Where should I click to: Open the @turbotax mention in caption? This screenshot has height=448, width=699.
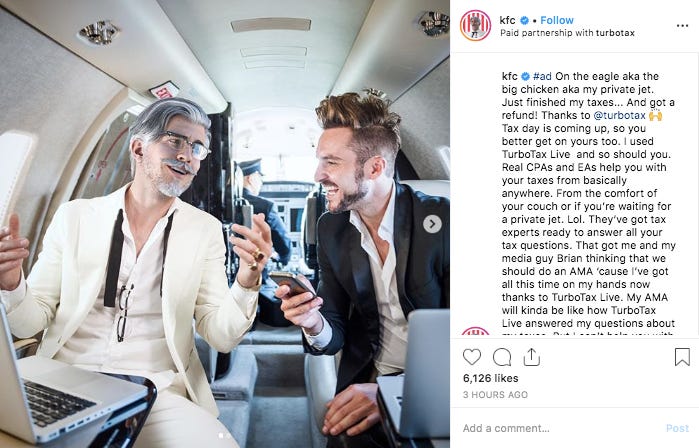620,115
